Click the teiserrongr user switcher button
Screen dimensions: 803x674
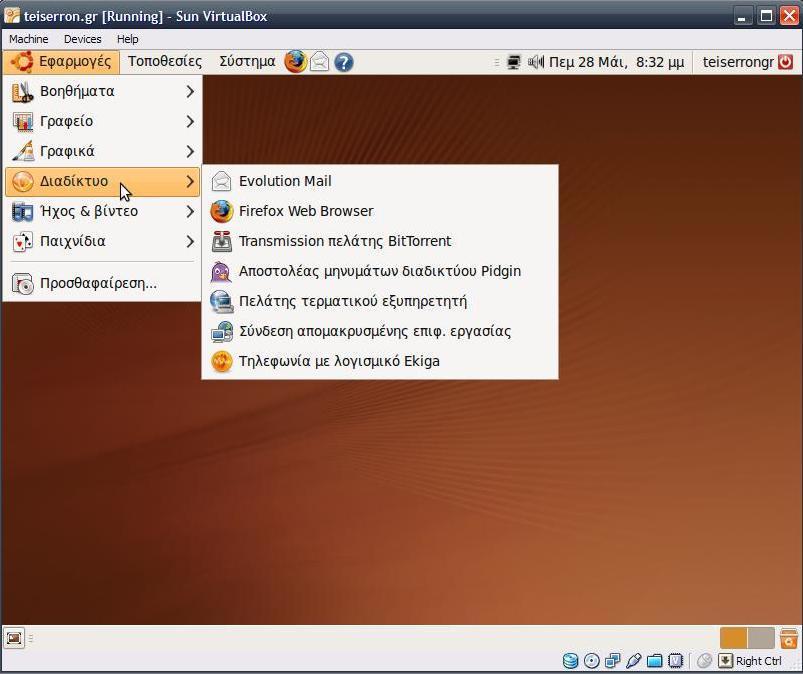pos(738,62)
